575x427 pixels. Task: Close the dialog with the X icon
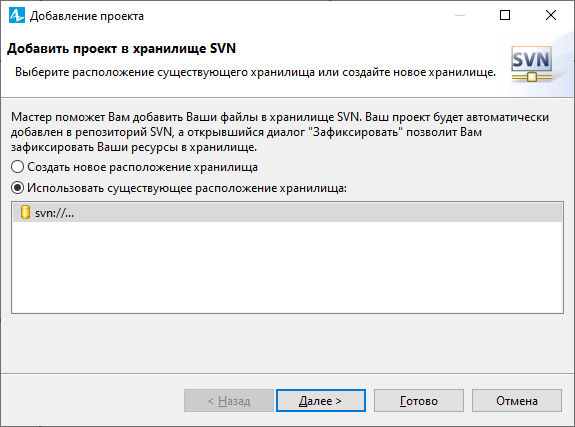[x=551, y=15]
